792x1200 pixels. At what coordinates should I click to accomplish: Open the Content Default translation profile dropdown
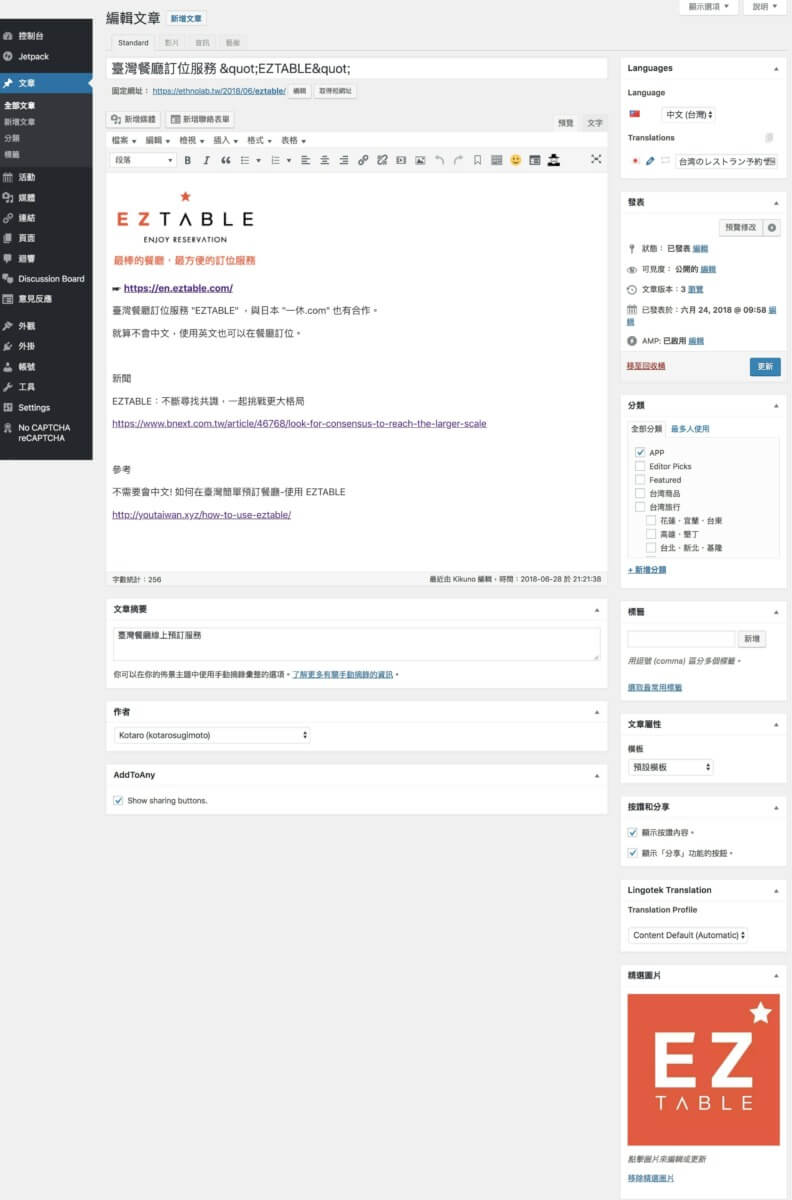688,935
